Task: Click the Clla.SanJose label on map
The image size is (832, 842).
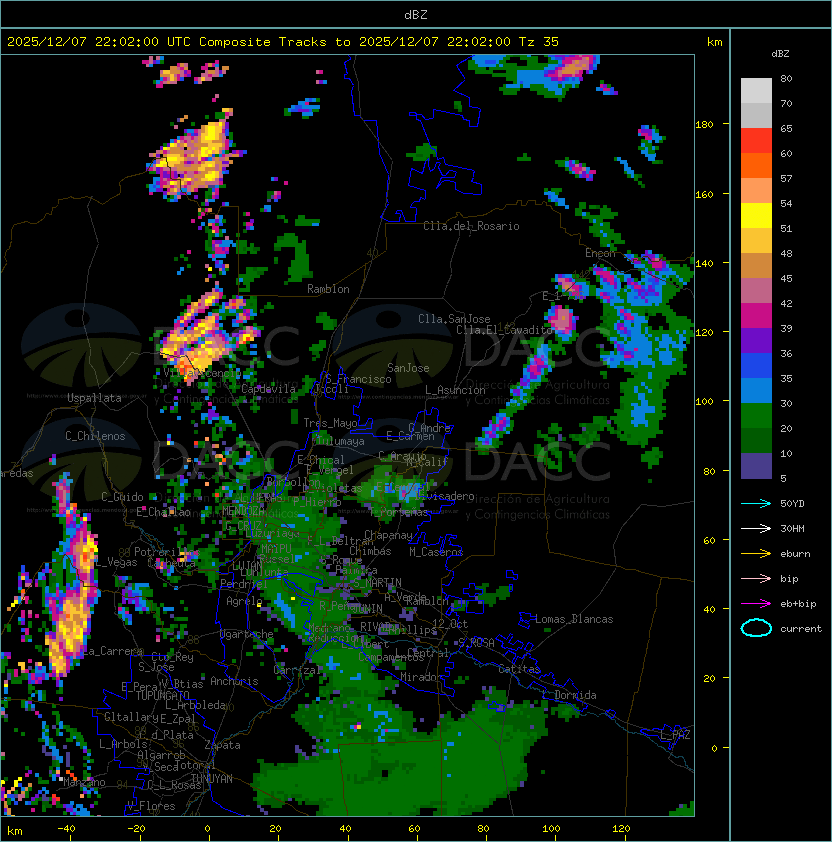Action: 454,319
